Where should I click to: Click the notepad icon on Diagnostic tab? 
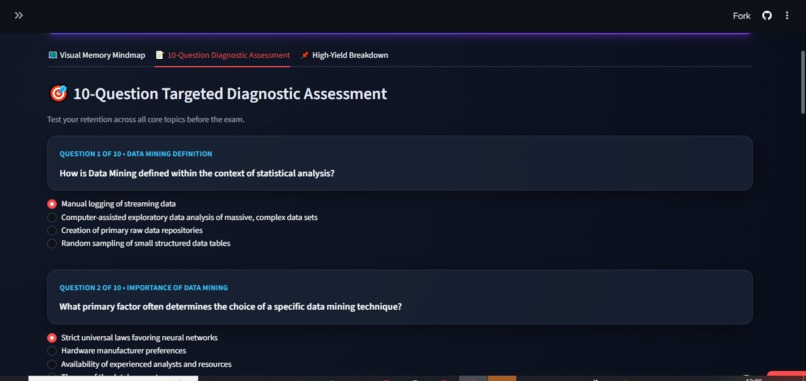(159, 55)
